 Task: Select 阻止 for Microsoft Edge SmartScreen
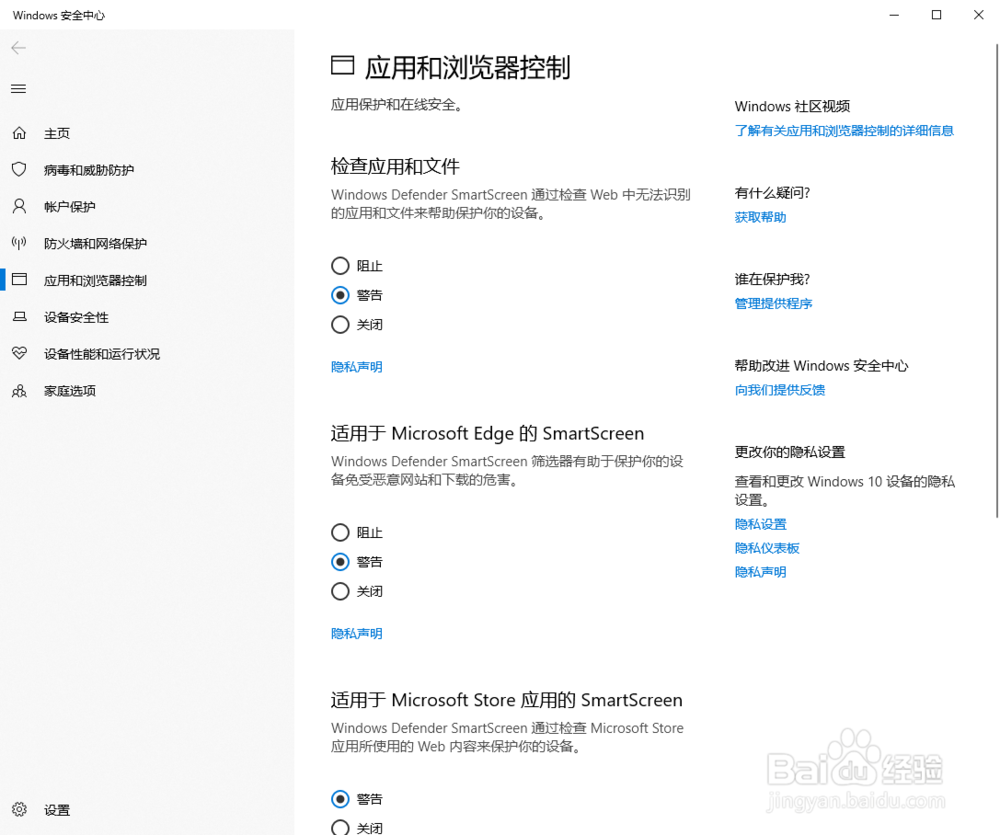pyautogui.click(x=341, y=532)
